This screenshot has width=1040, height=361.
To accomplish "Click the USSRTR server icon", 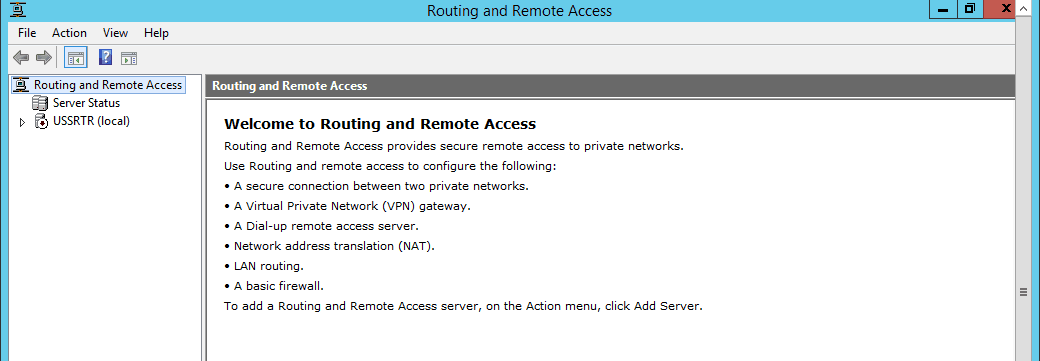I will click(42, 121).
